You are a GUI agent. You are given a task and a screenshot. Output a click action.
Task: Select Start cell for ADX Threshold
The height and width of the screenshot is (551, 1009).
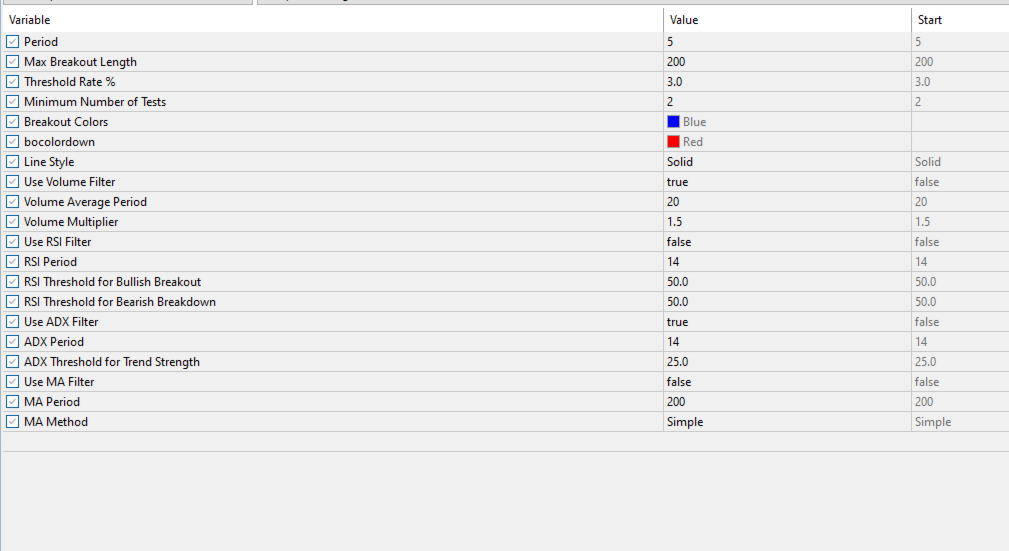[960, 361]
